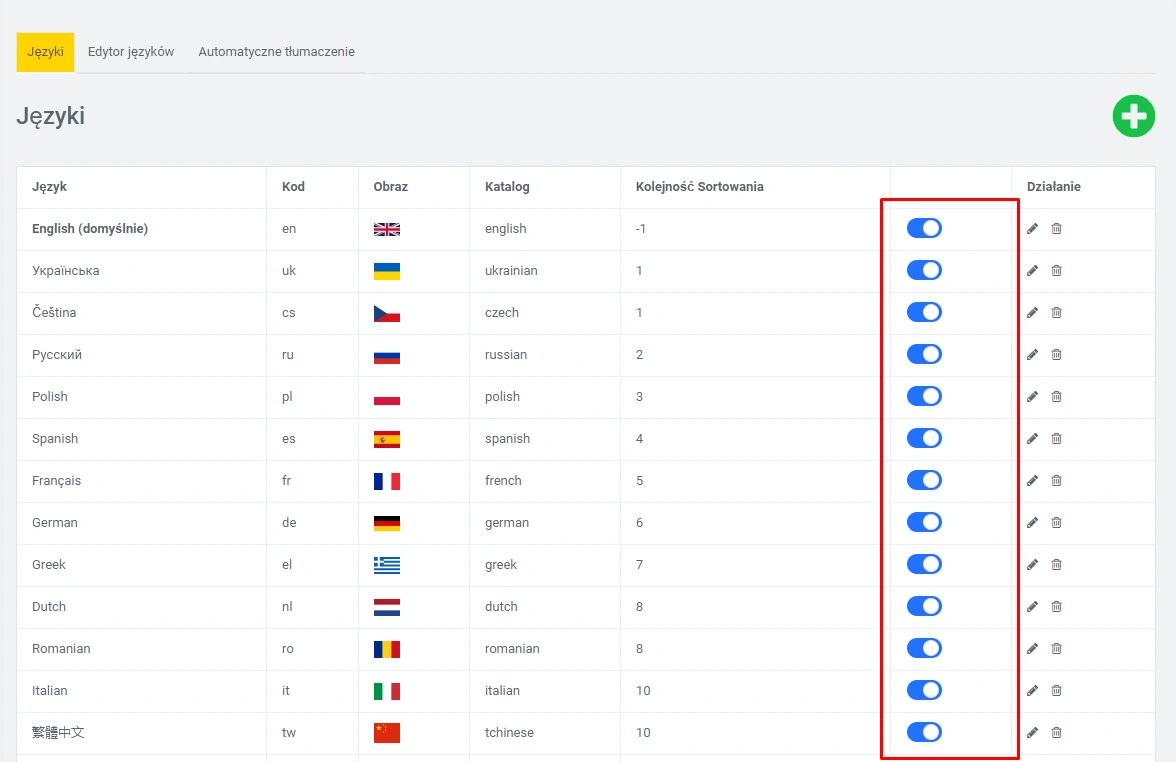Click the Język column header
The width and height of the screenshot is (1176, 762).
[x=50, y=187]
